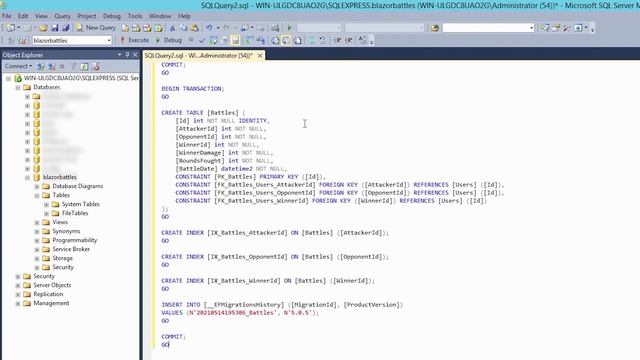640x360 pixels.
Task: Click the Save floppy disk icon
Action: coord(55,28)
